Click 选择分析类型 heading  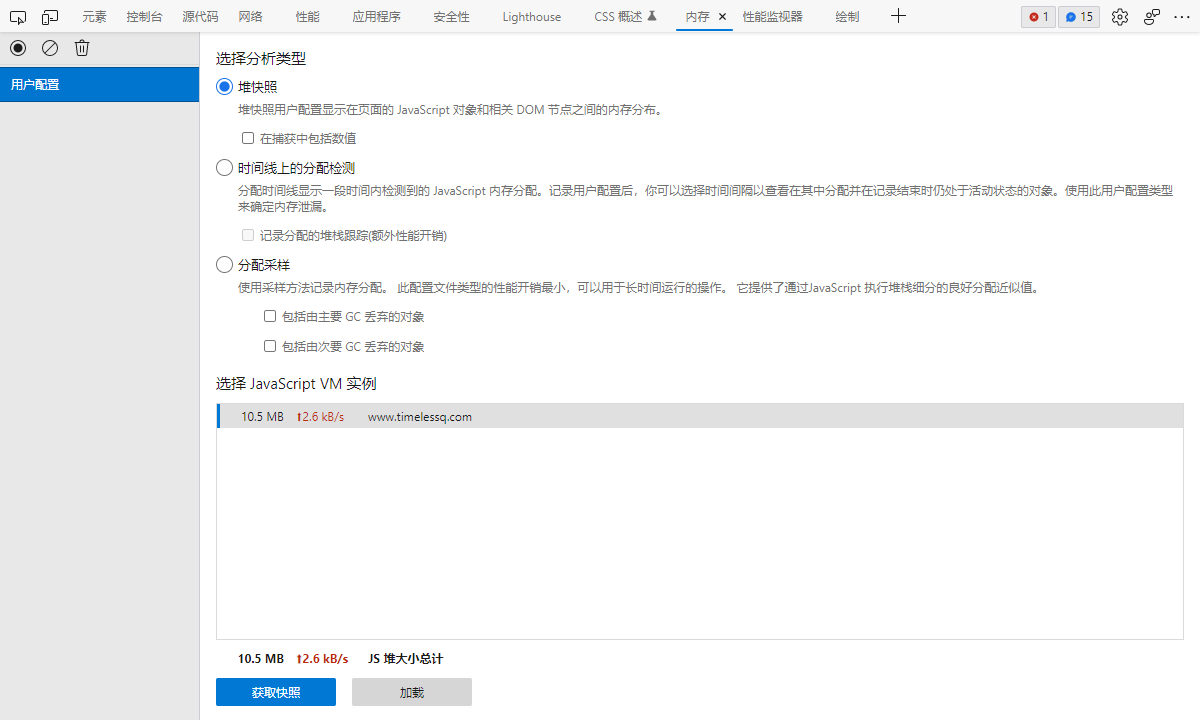point(261,59)
